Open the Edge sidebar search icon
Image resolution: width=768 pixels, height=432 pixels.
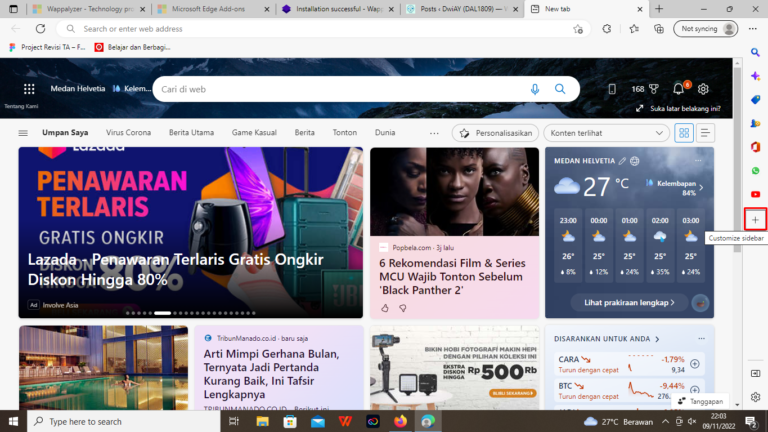(x=755, y=52)
